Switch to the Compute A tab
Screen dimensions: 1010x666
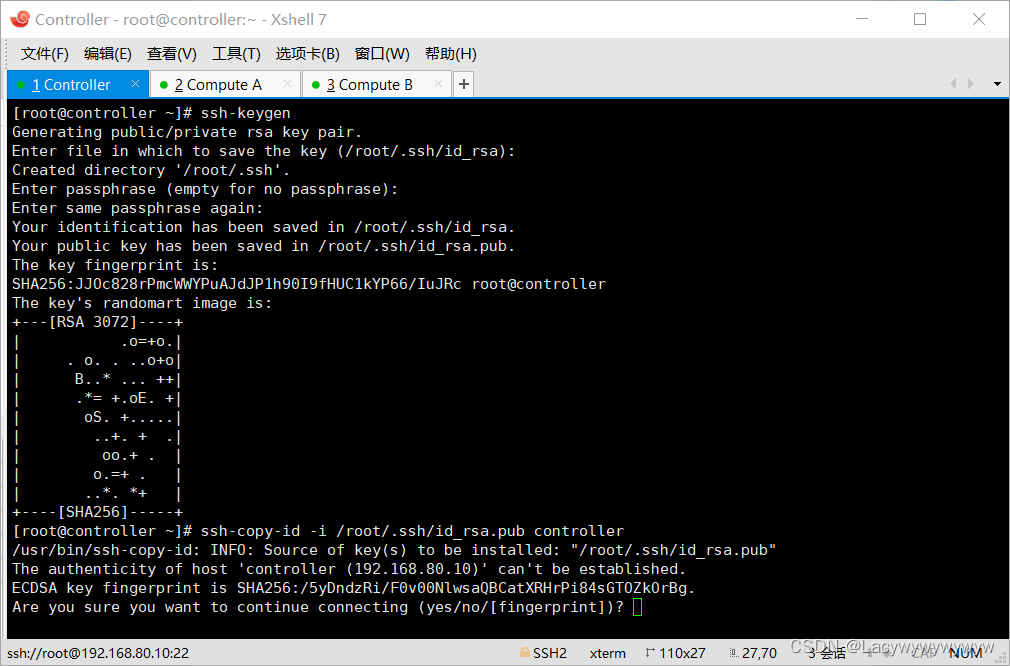(x=214, y=85)
